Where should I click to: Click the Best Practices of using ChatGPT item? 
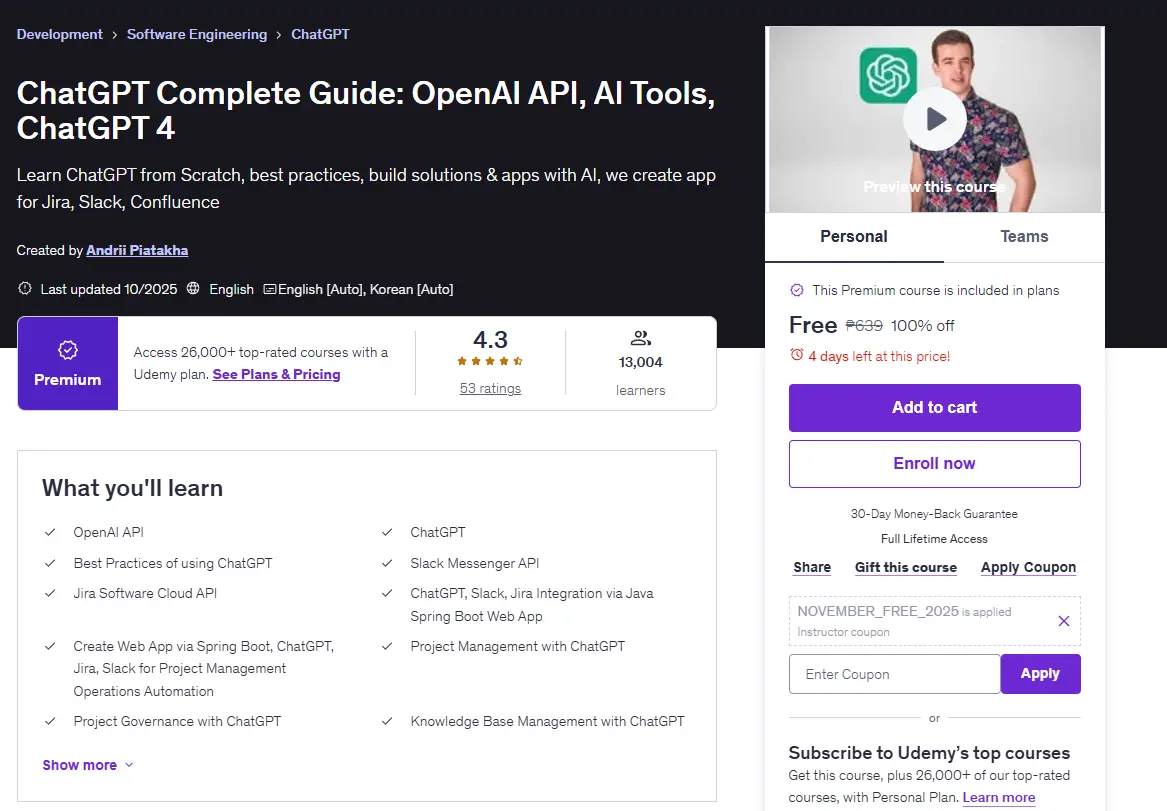(173, 563)
